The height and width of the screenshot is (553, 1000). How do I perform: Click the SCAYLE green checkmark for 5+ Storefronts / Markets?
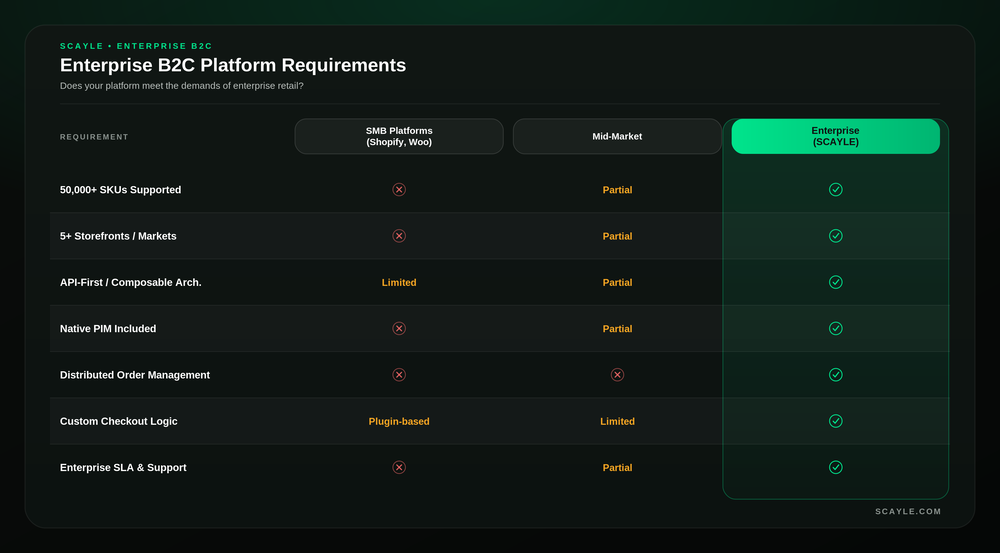click(835, 236)
